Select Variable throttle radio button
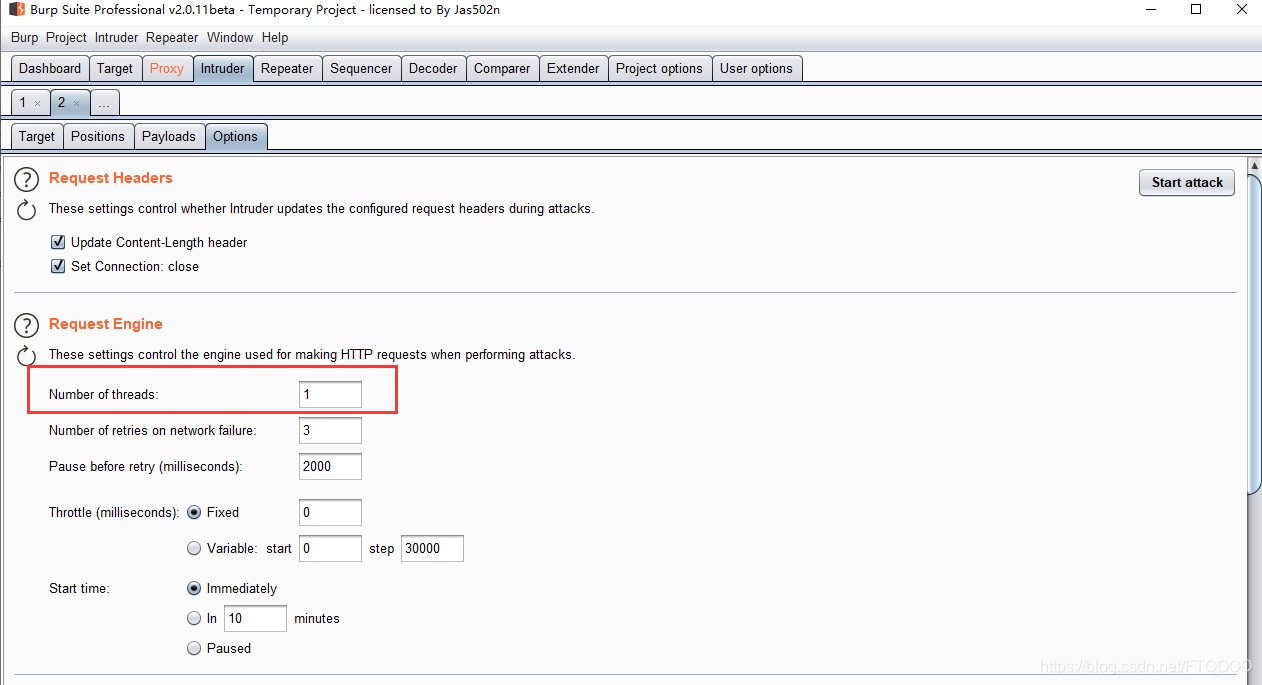 (x=194, y=548)
